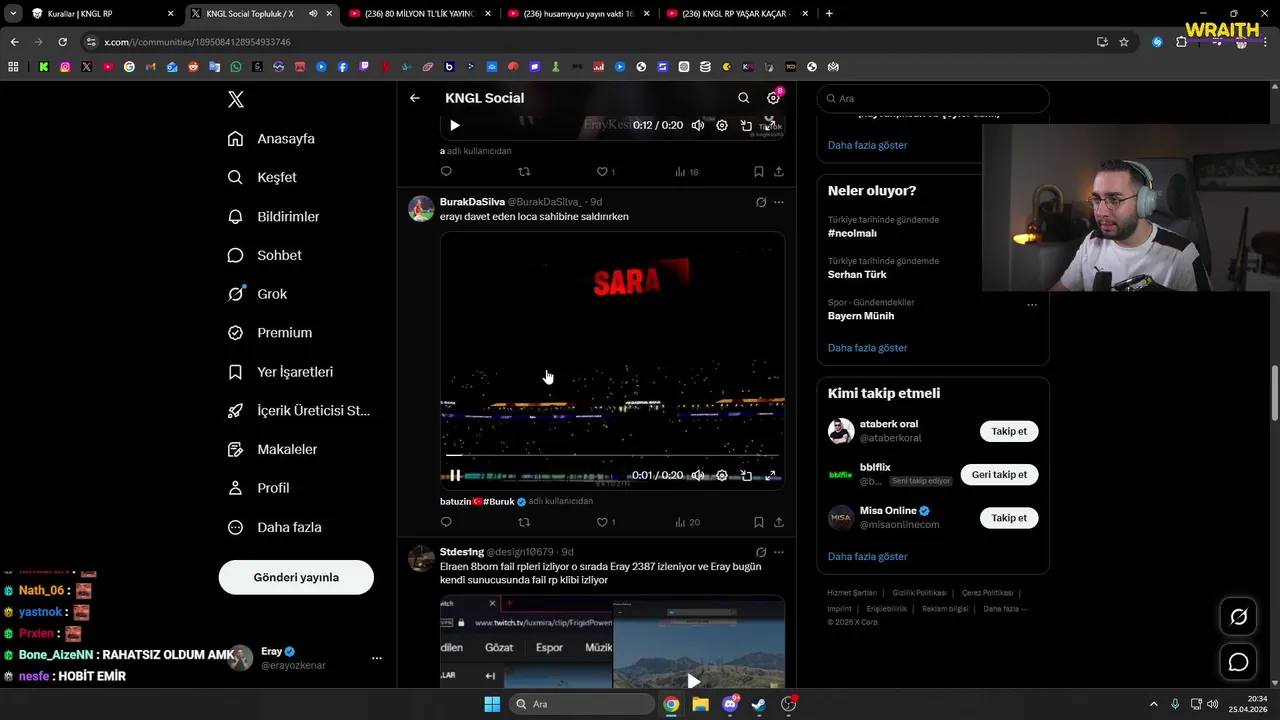Viewport: 1280px width, 720px height.
Task: View analytics showing 18 views
Action: (686, 172)
